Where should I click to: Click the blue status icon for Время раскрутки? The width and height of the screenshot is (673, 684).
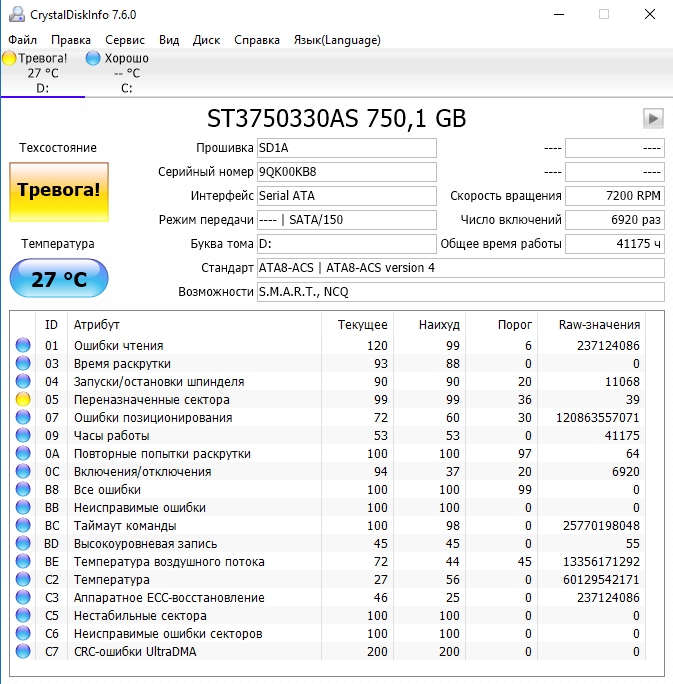pyautogui.click(x=23, y=363)
